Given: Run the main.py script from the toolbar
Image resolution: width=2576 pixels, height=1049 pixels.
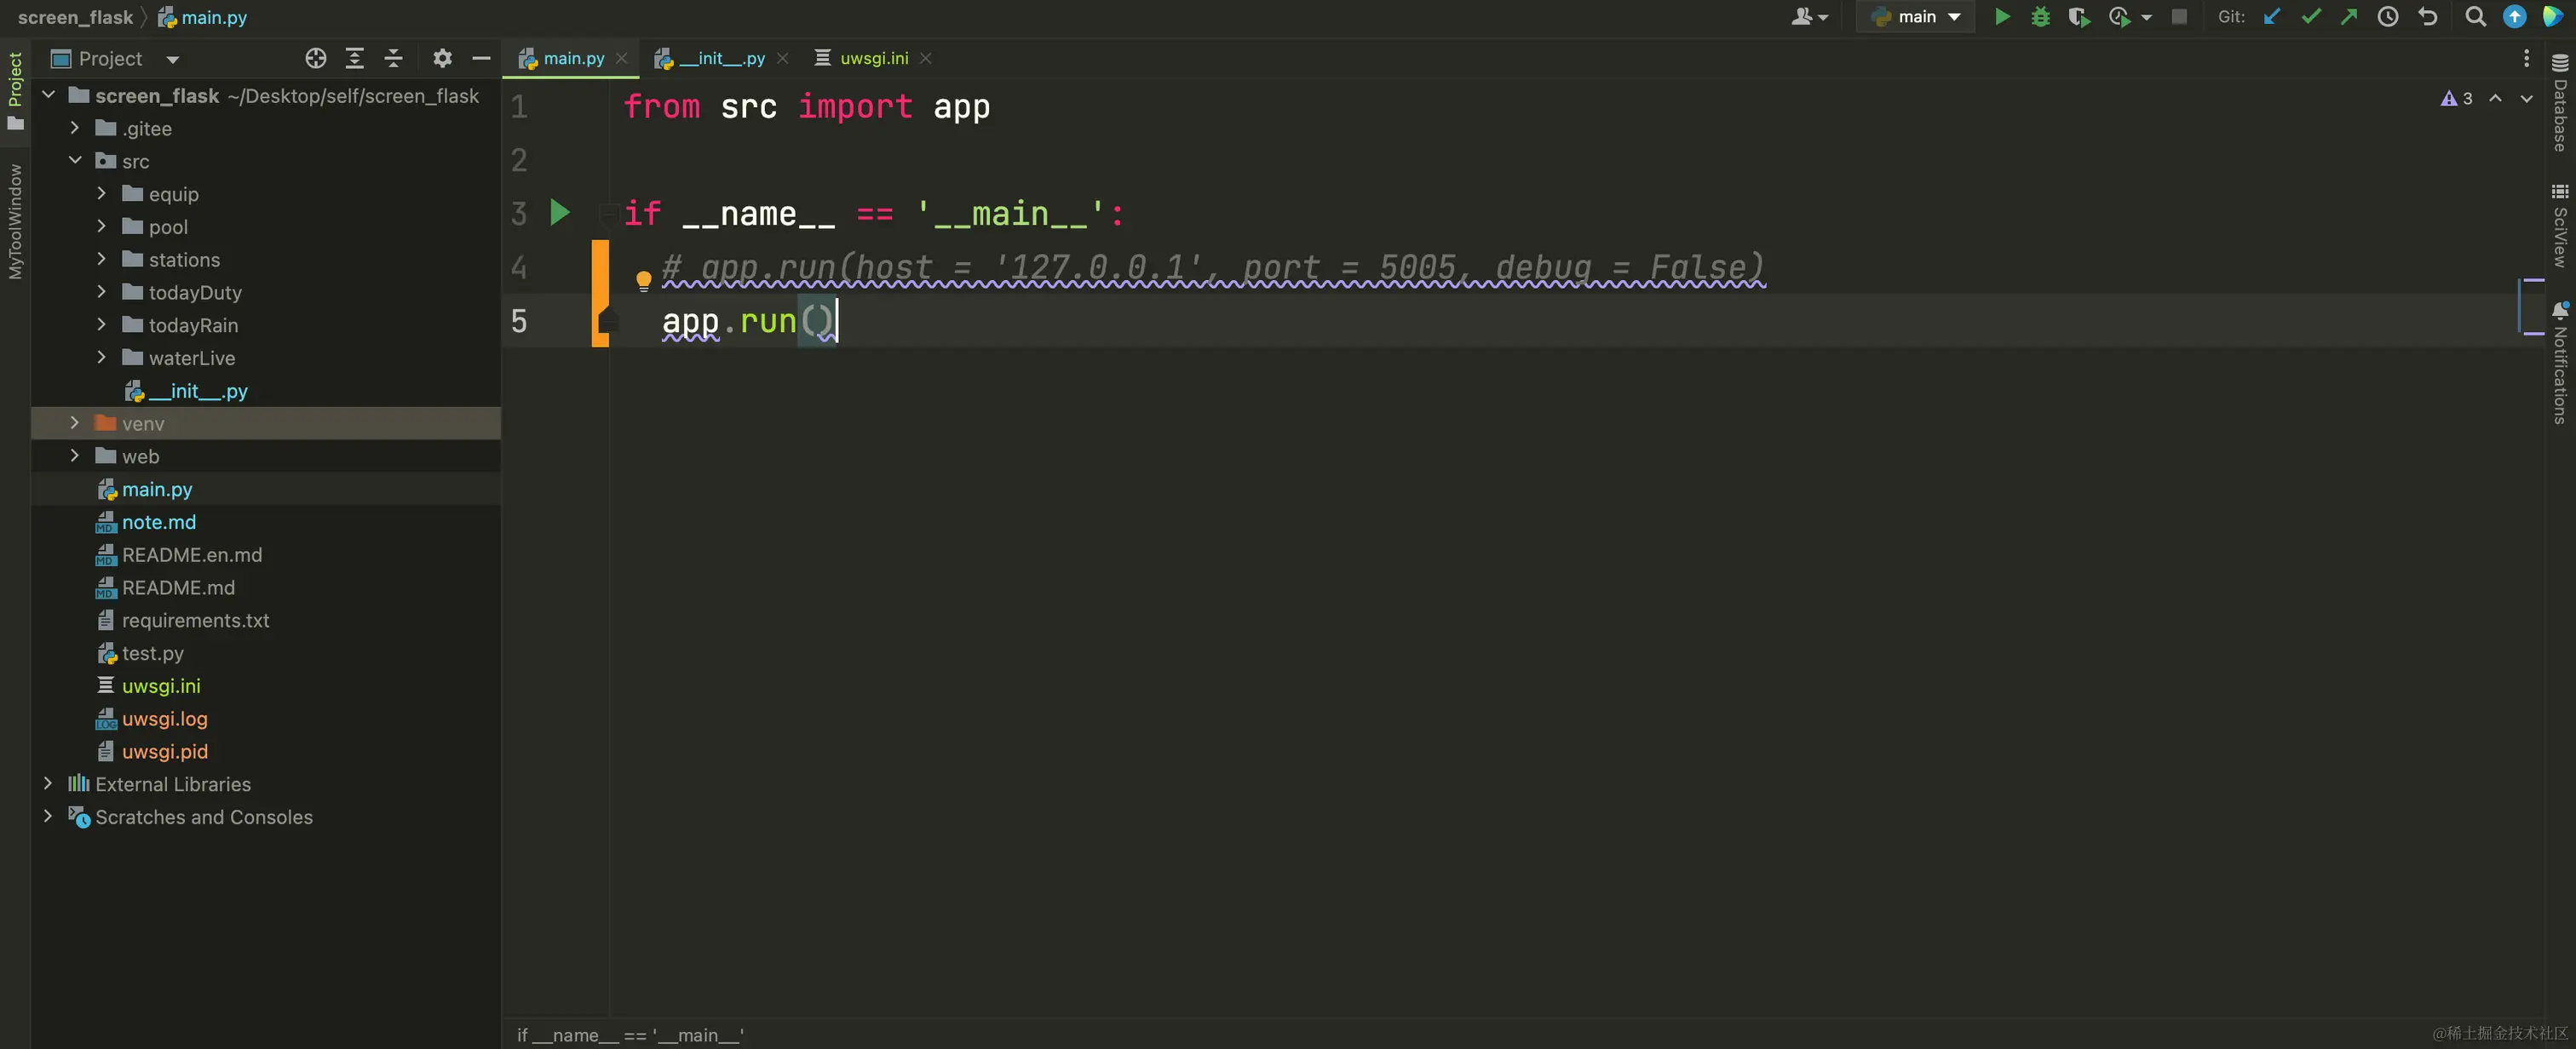Looking at the screenshot, I should click(2003, 17).
